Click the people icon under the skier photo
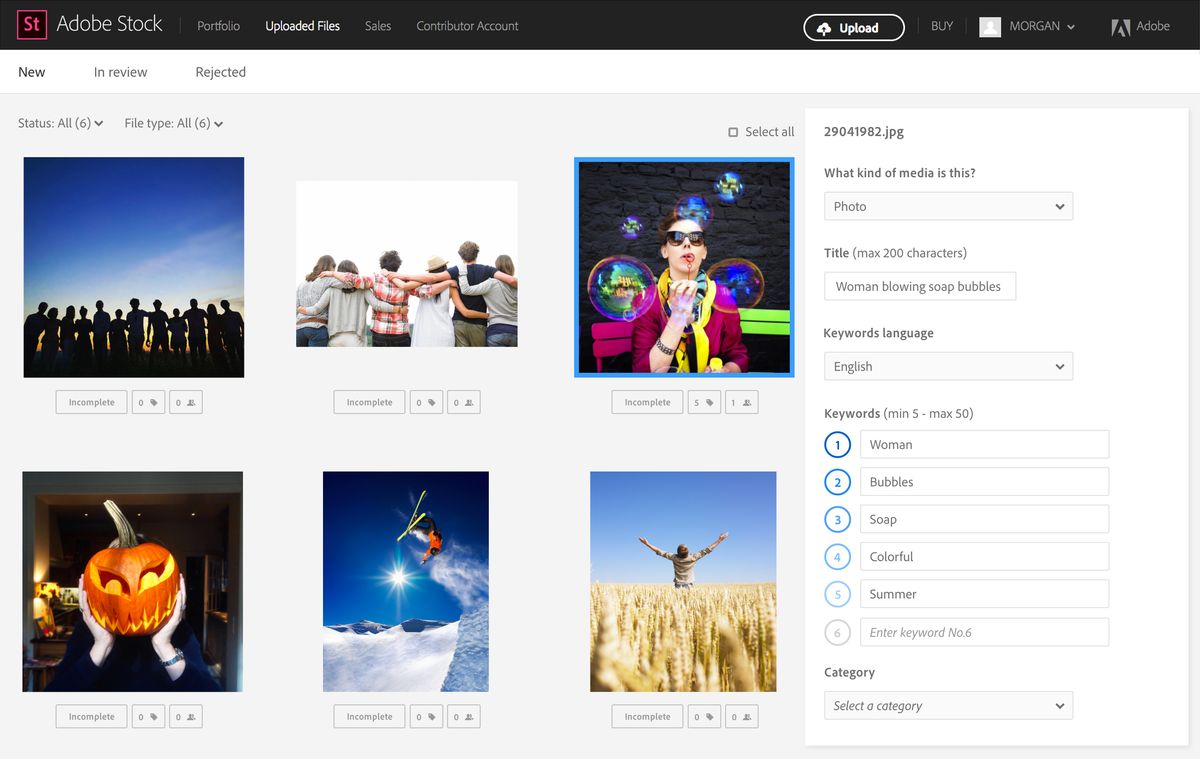Viewport: 1200px width, 759px height. [x=463, y=716]
